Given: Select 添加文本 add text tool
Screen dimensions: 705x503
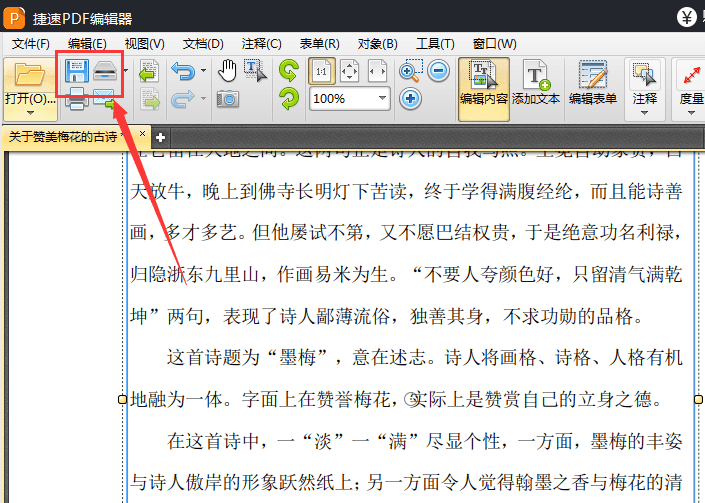Looking at the screenshot, I should (536, 83).
